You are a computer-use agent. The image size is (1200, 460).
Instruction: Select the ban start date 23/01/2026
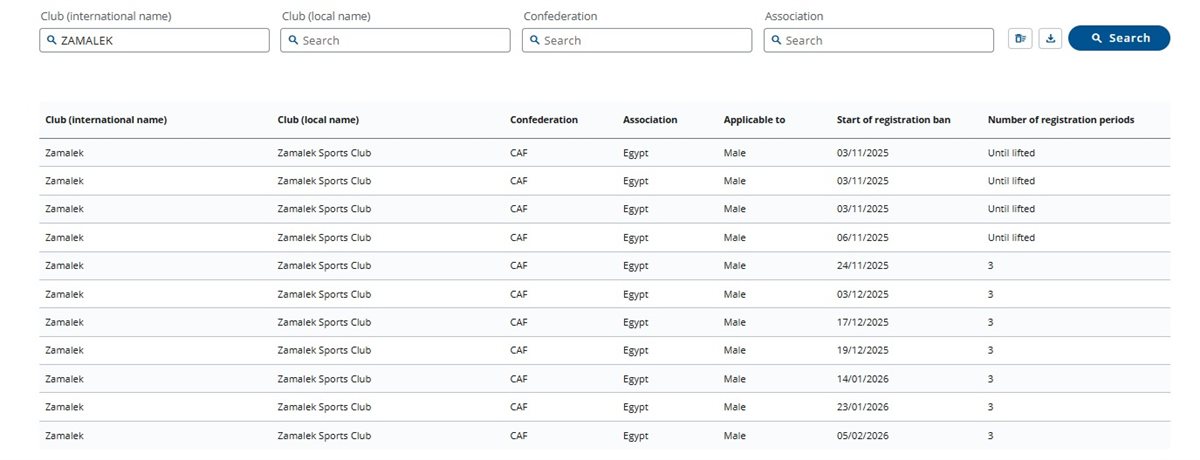click(x=863, y=408)
